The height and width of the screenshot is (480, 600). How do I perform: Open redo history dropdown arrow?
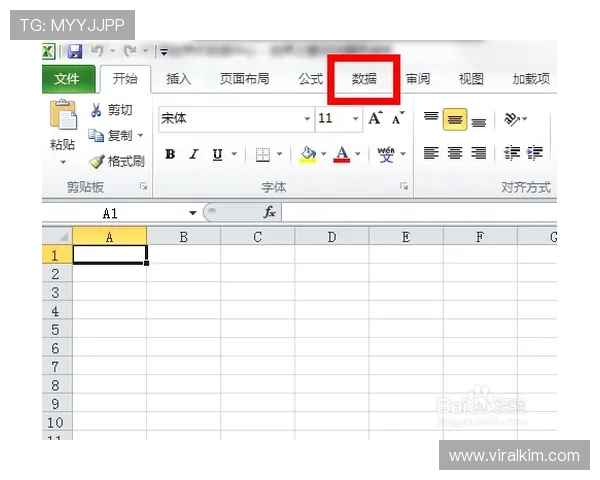(145, 51)
